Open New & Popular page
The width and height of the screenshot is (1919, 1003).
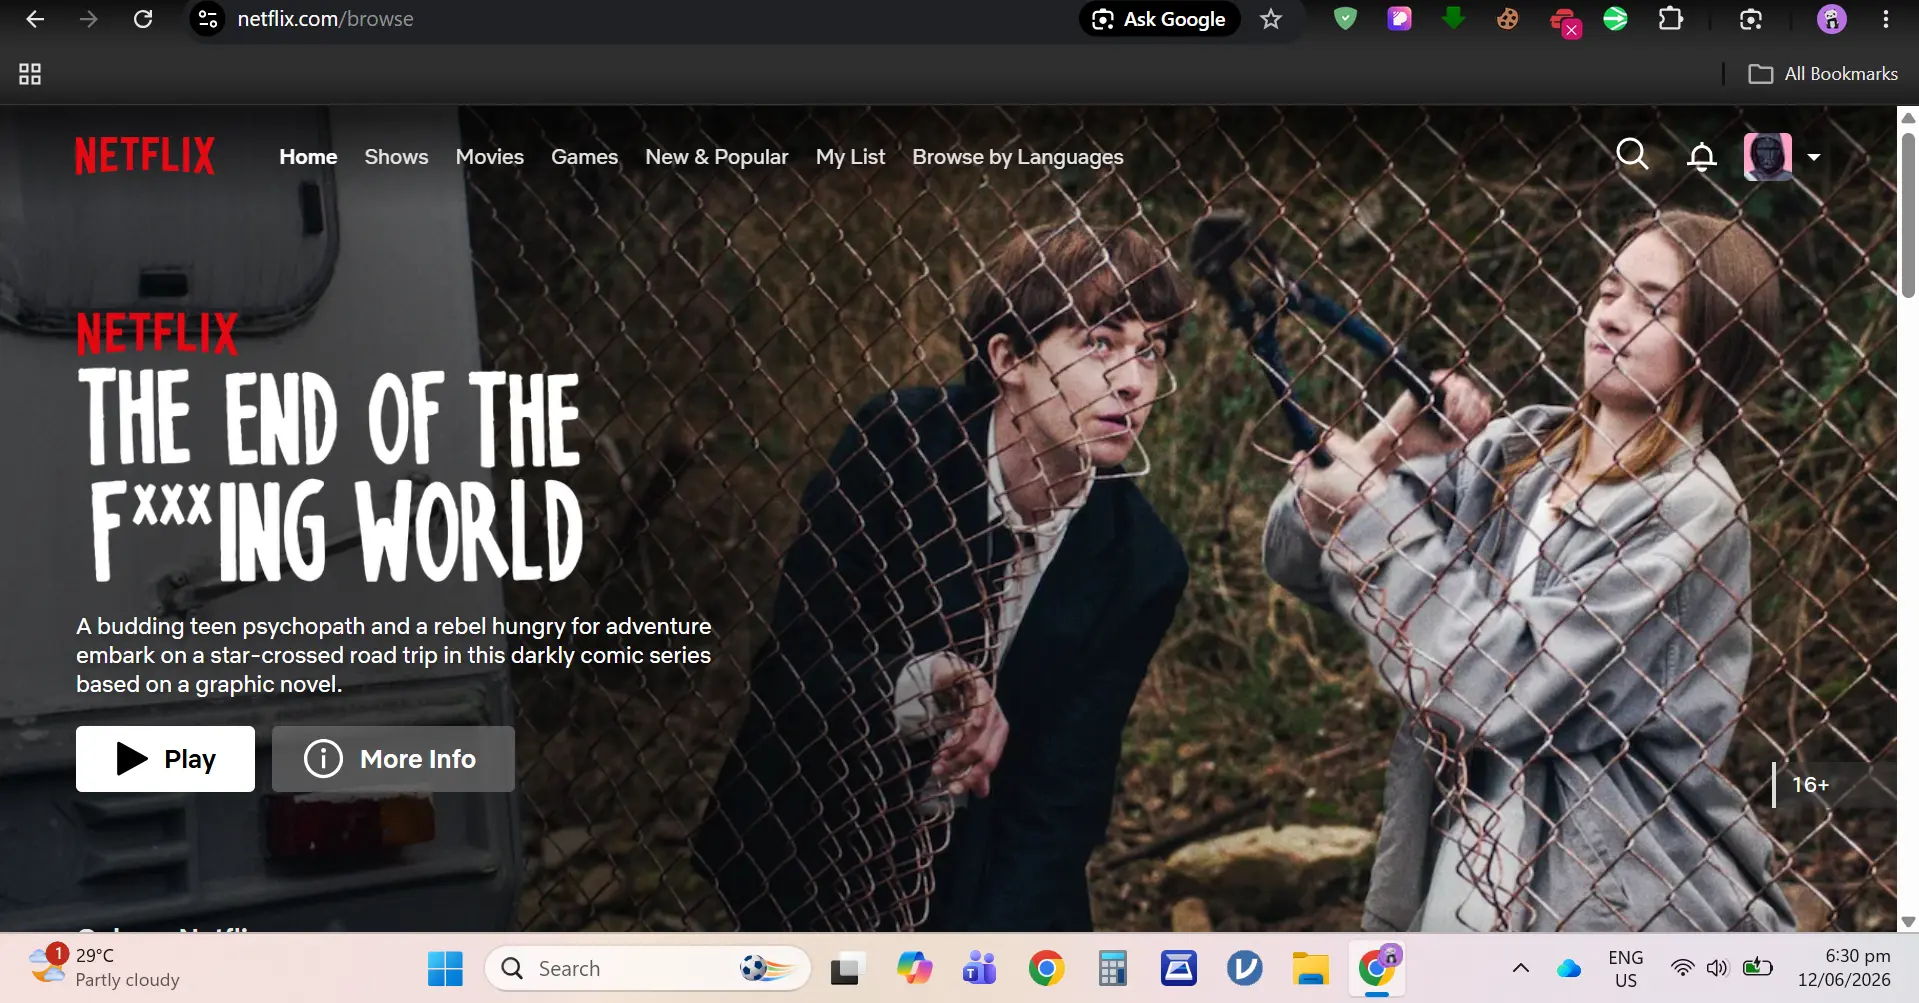717,157
